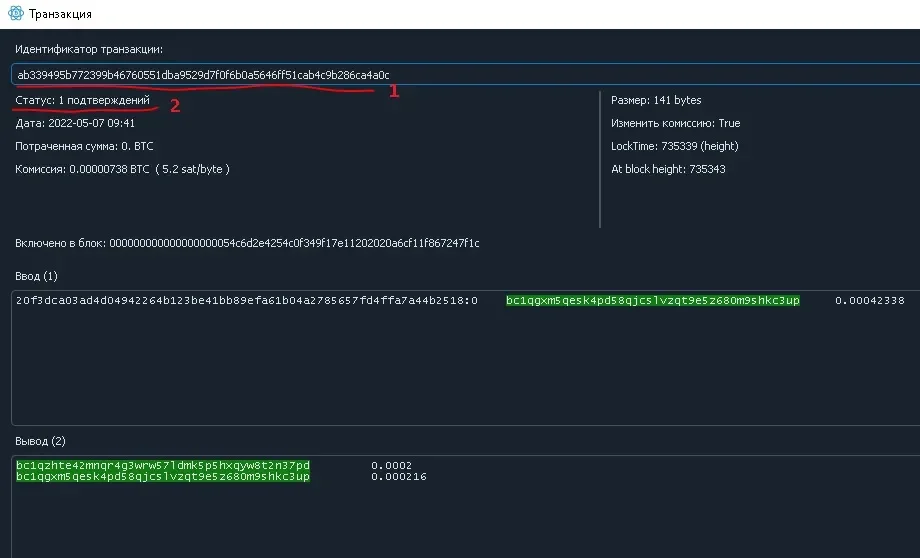This screenshot has width=920, height=558.
Task: Click the output amount 0.0002
Action: click(x=391, y=465)
